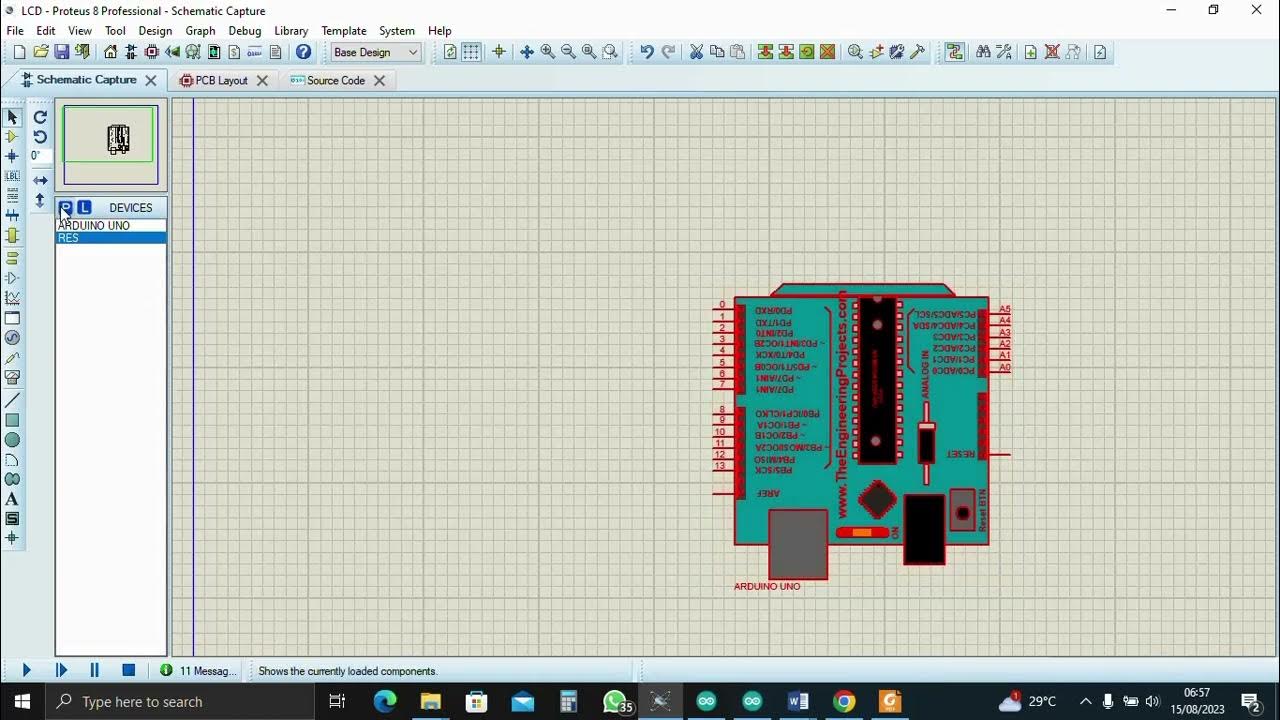Image resolution: width=1280 pixels, height=720 pixels.
Task: Save the project with the floppy disk icon
Action: point(62,52)
